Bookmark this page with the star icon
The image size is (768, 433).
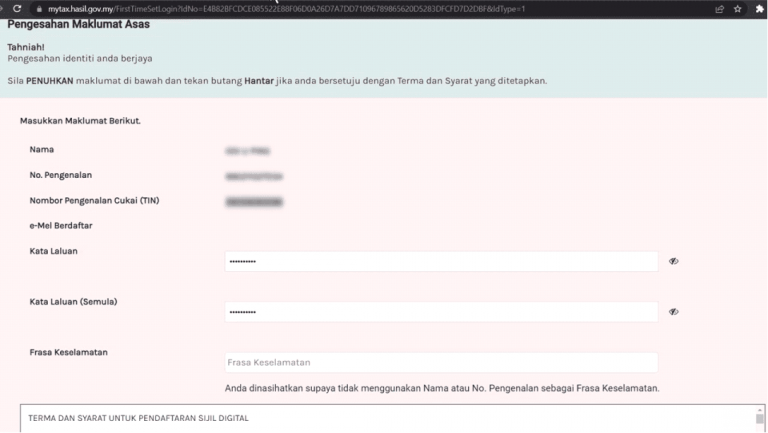pyautogui.click(x=738, y=8)
